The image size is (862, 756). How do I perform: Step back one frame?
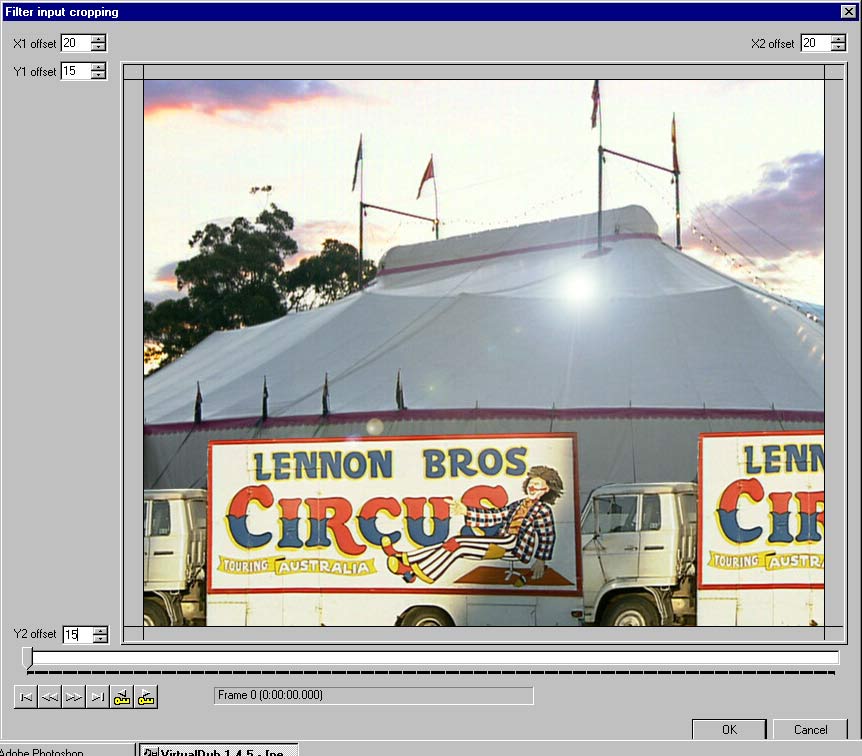coord(49,697)
